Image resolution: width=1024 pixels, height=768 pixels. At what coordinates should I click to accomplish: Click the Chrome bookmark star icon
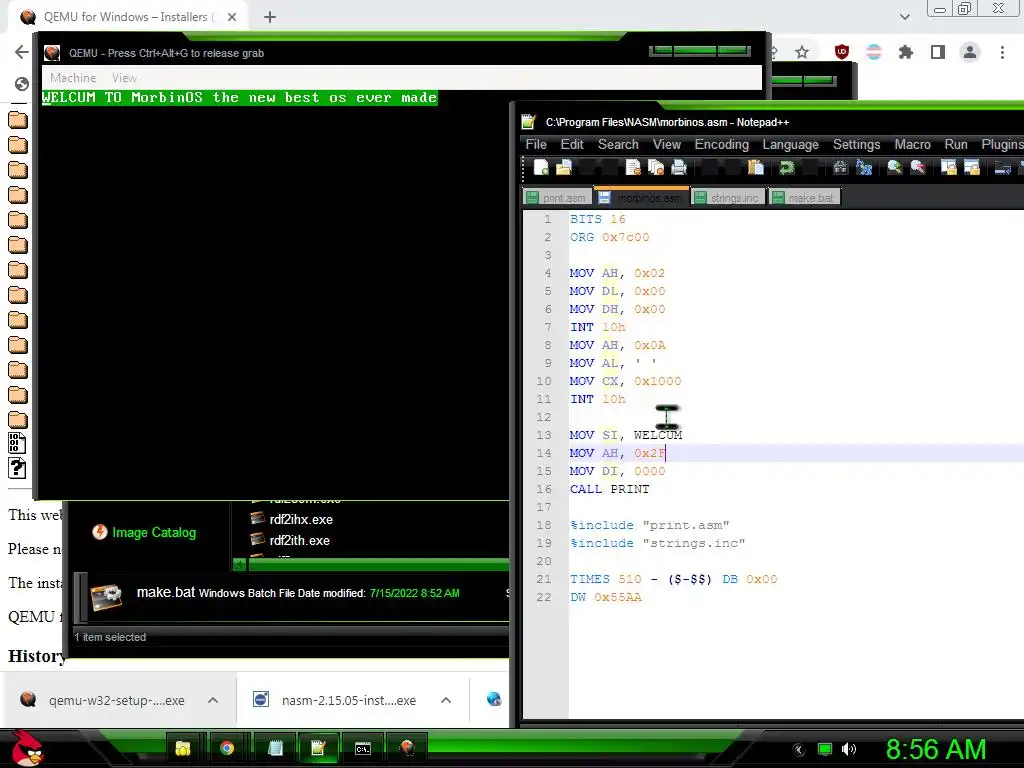802,52
